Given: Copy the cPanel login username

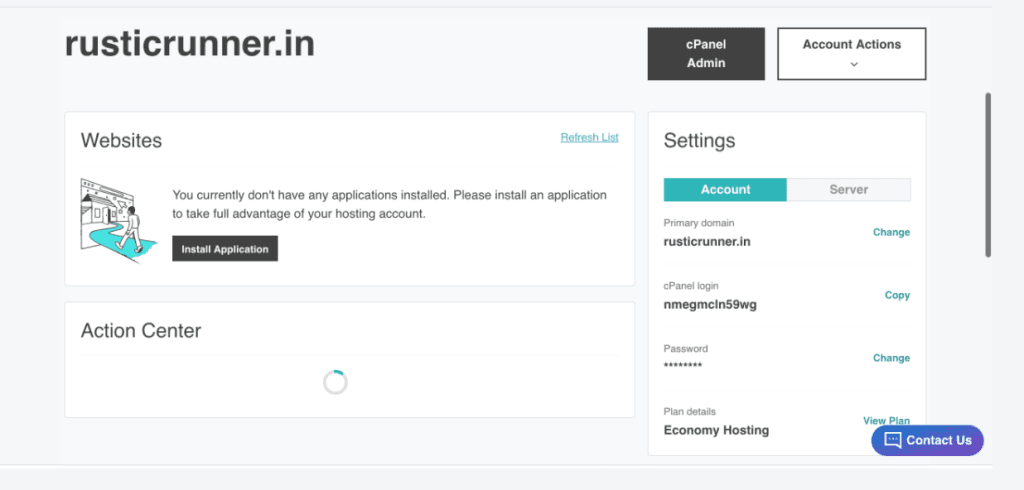Looking at the screenshot, I should tap(897, 295).
